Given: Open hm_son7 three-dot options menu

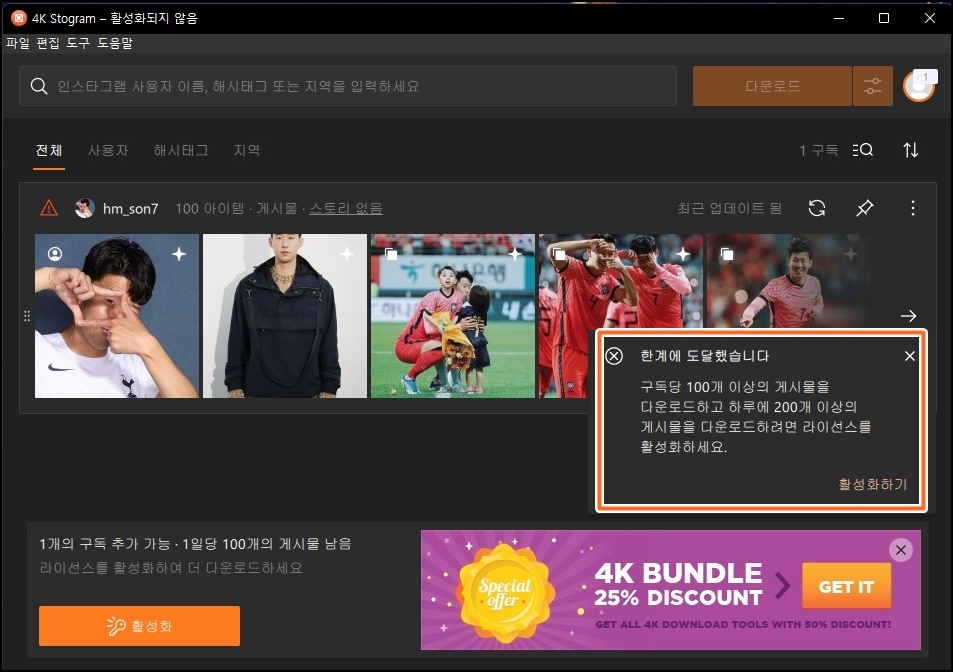Looking at the screenshot, I should click(912, 208).
